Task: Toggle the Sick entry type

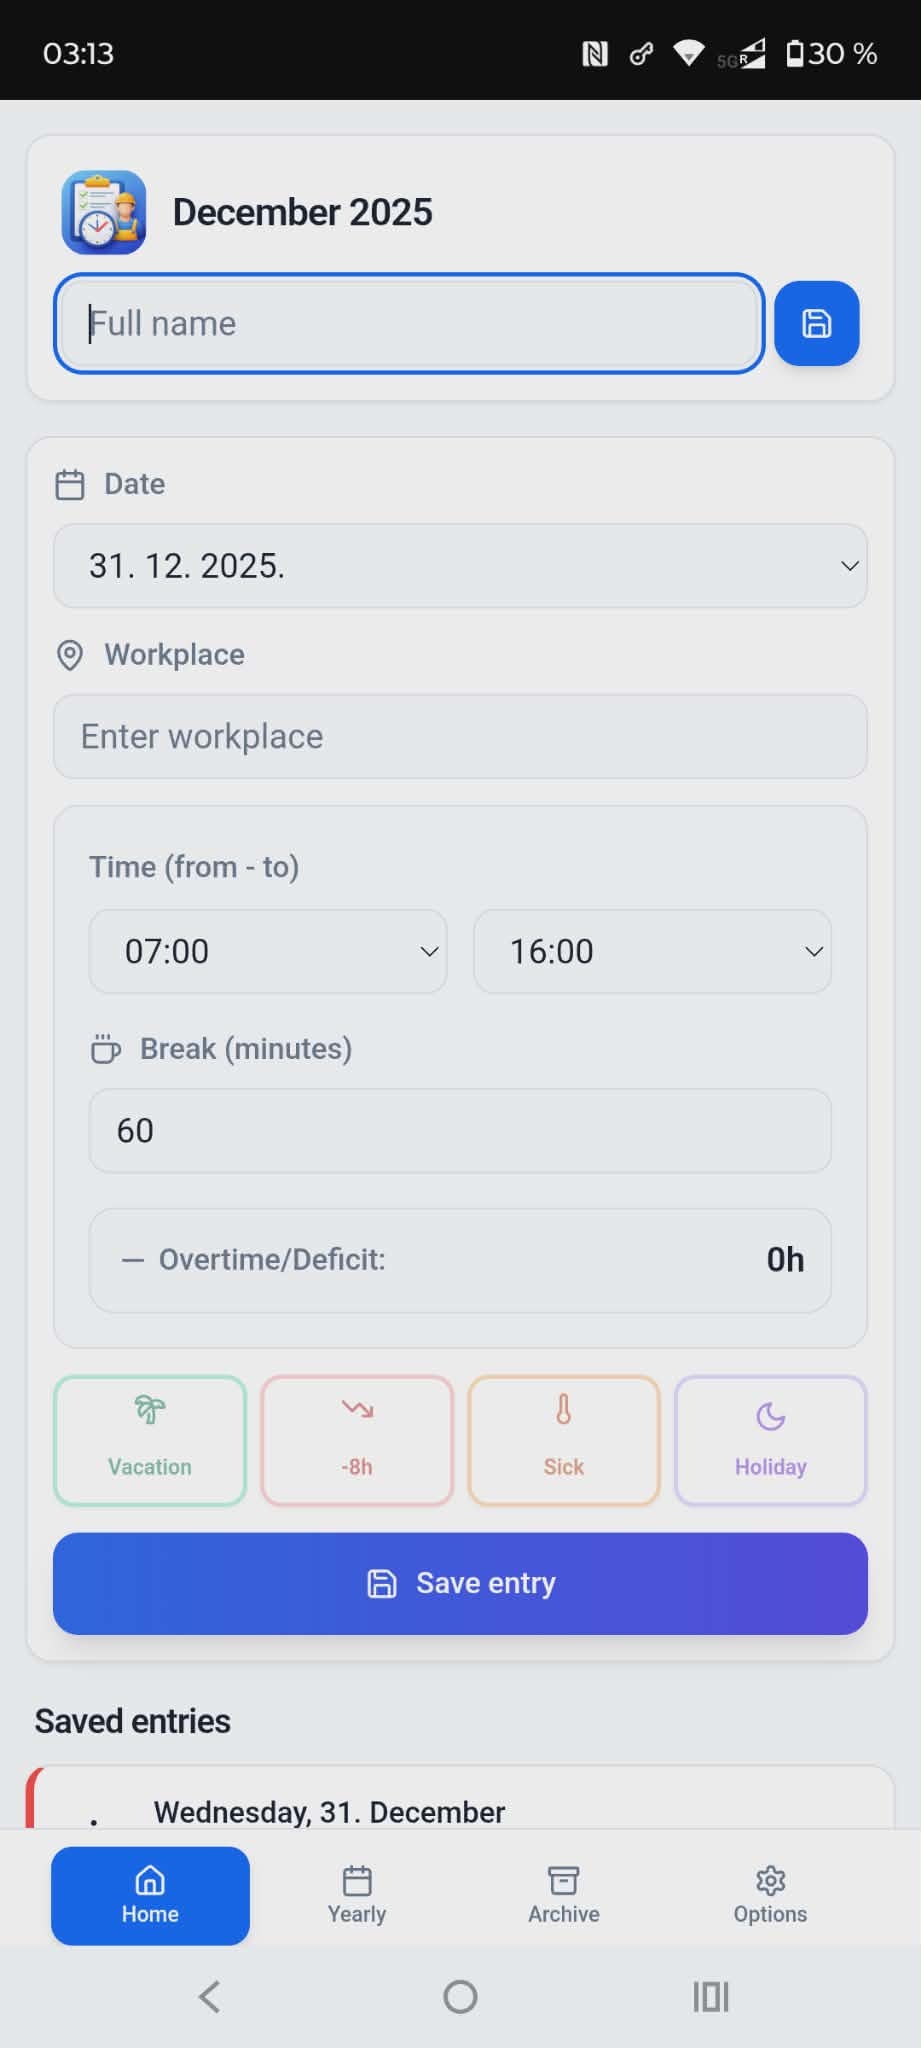Action: point(563,1439)
